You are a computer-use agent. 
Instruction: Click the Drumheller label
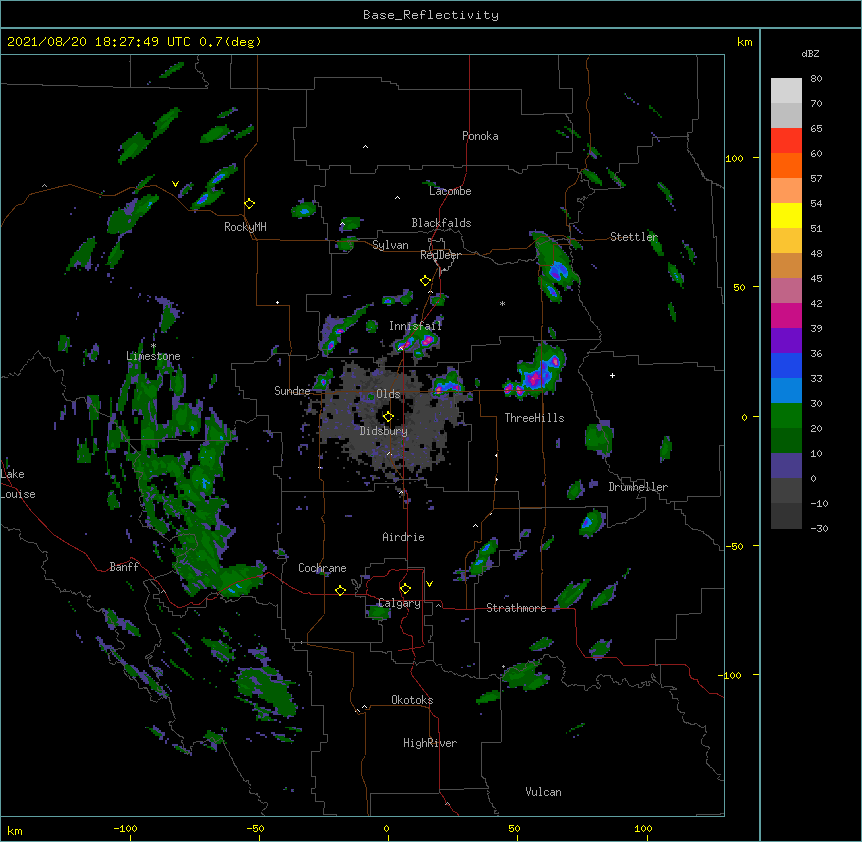638,487
